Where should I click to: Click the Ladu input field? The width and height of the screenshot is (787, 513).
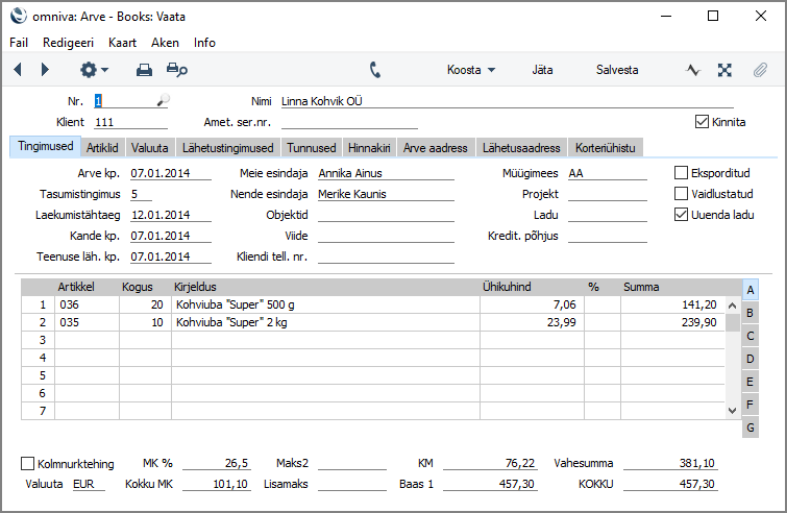tap(607, 215)
